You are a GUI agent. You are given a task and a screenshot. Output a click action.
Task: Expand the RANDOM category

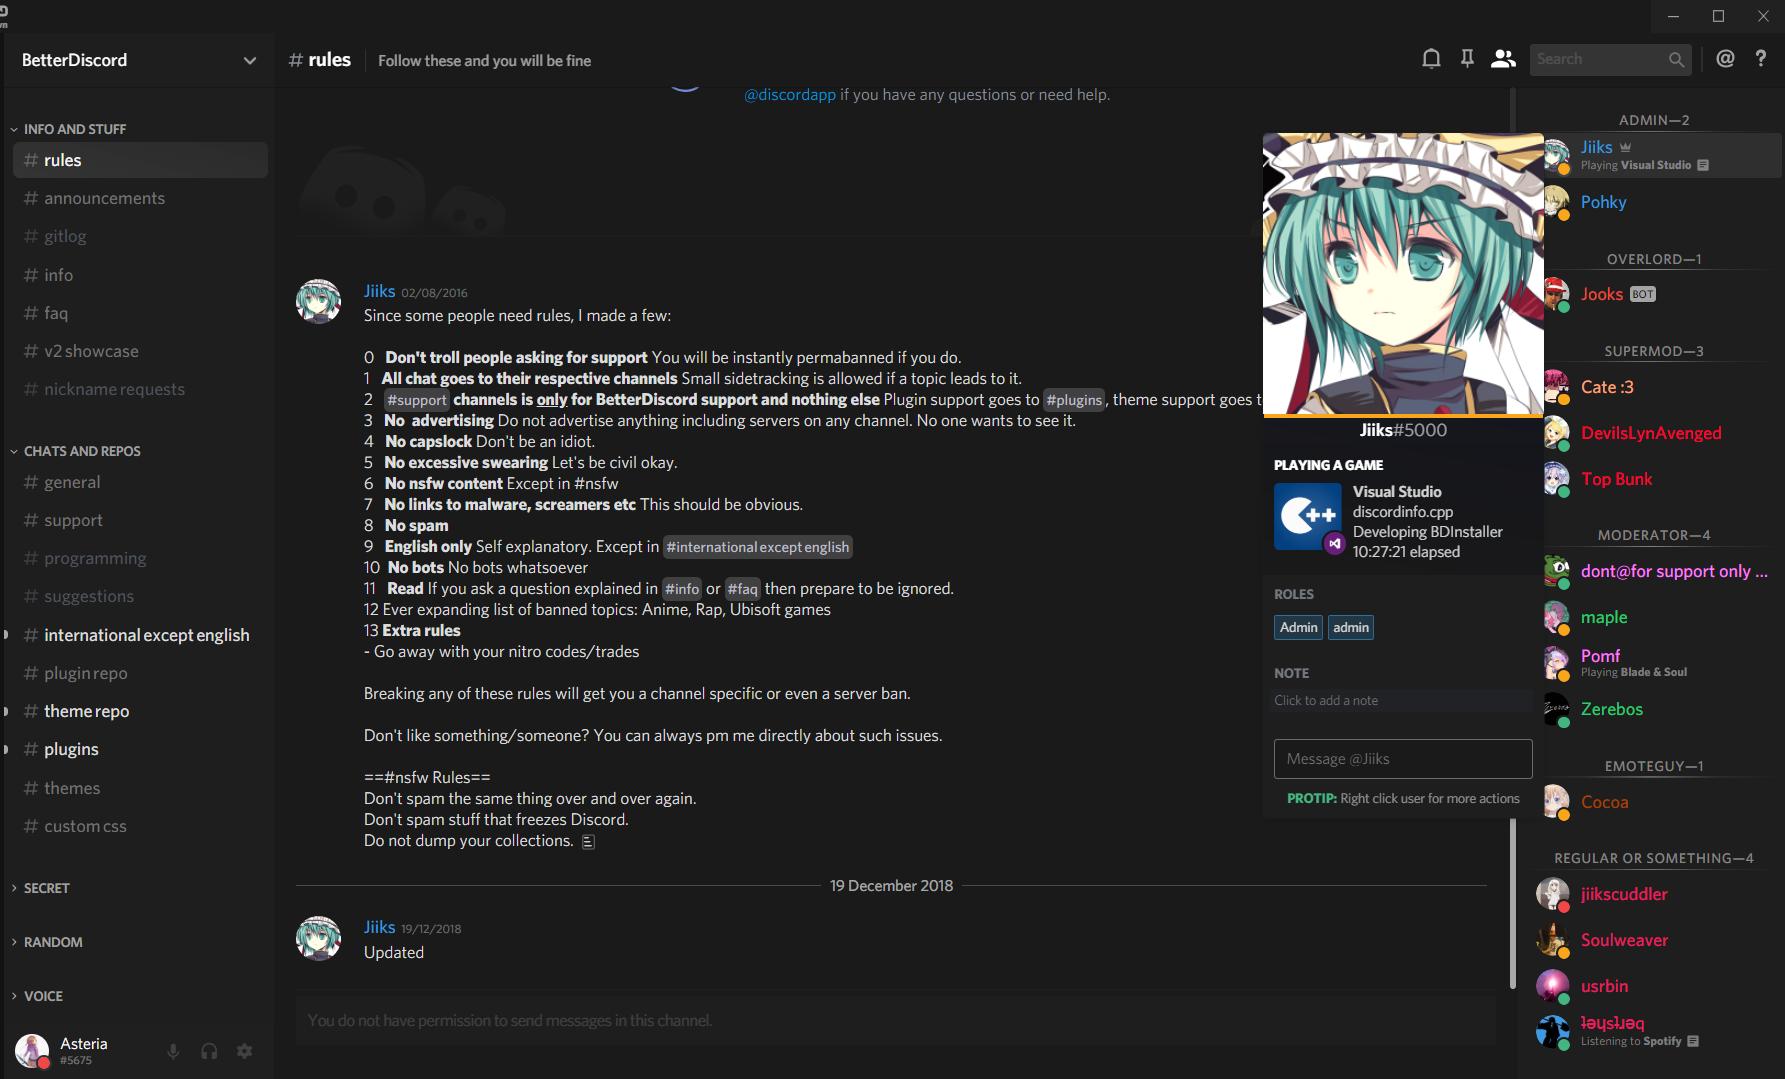[x=47, y=942]
